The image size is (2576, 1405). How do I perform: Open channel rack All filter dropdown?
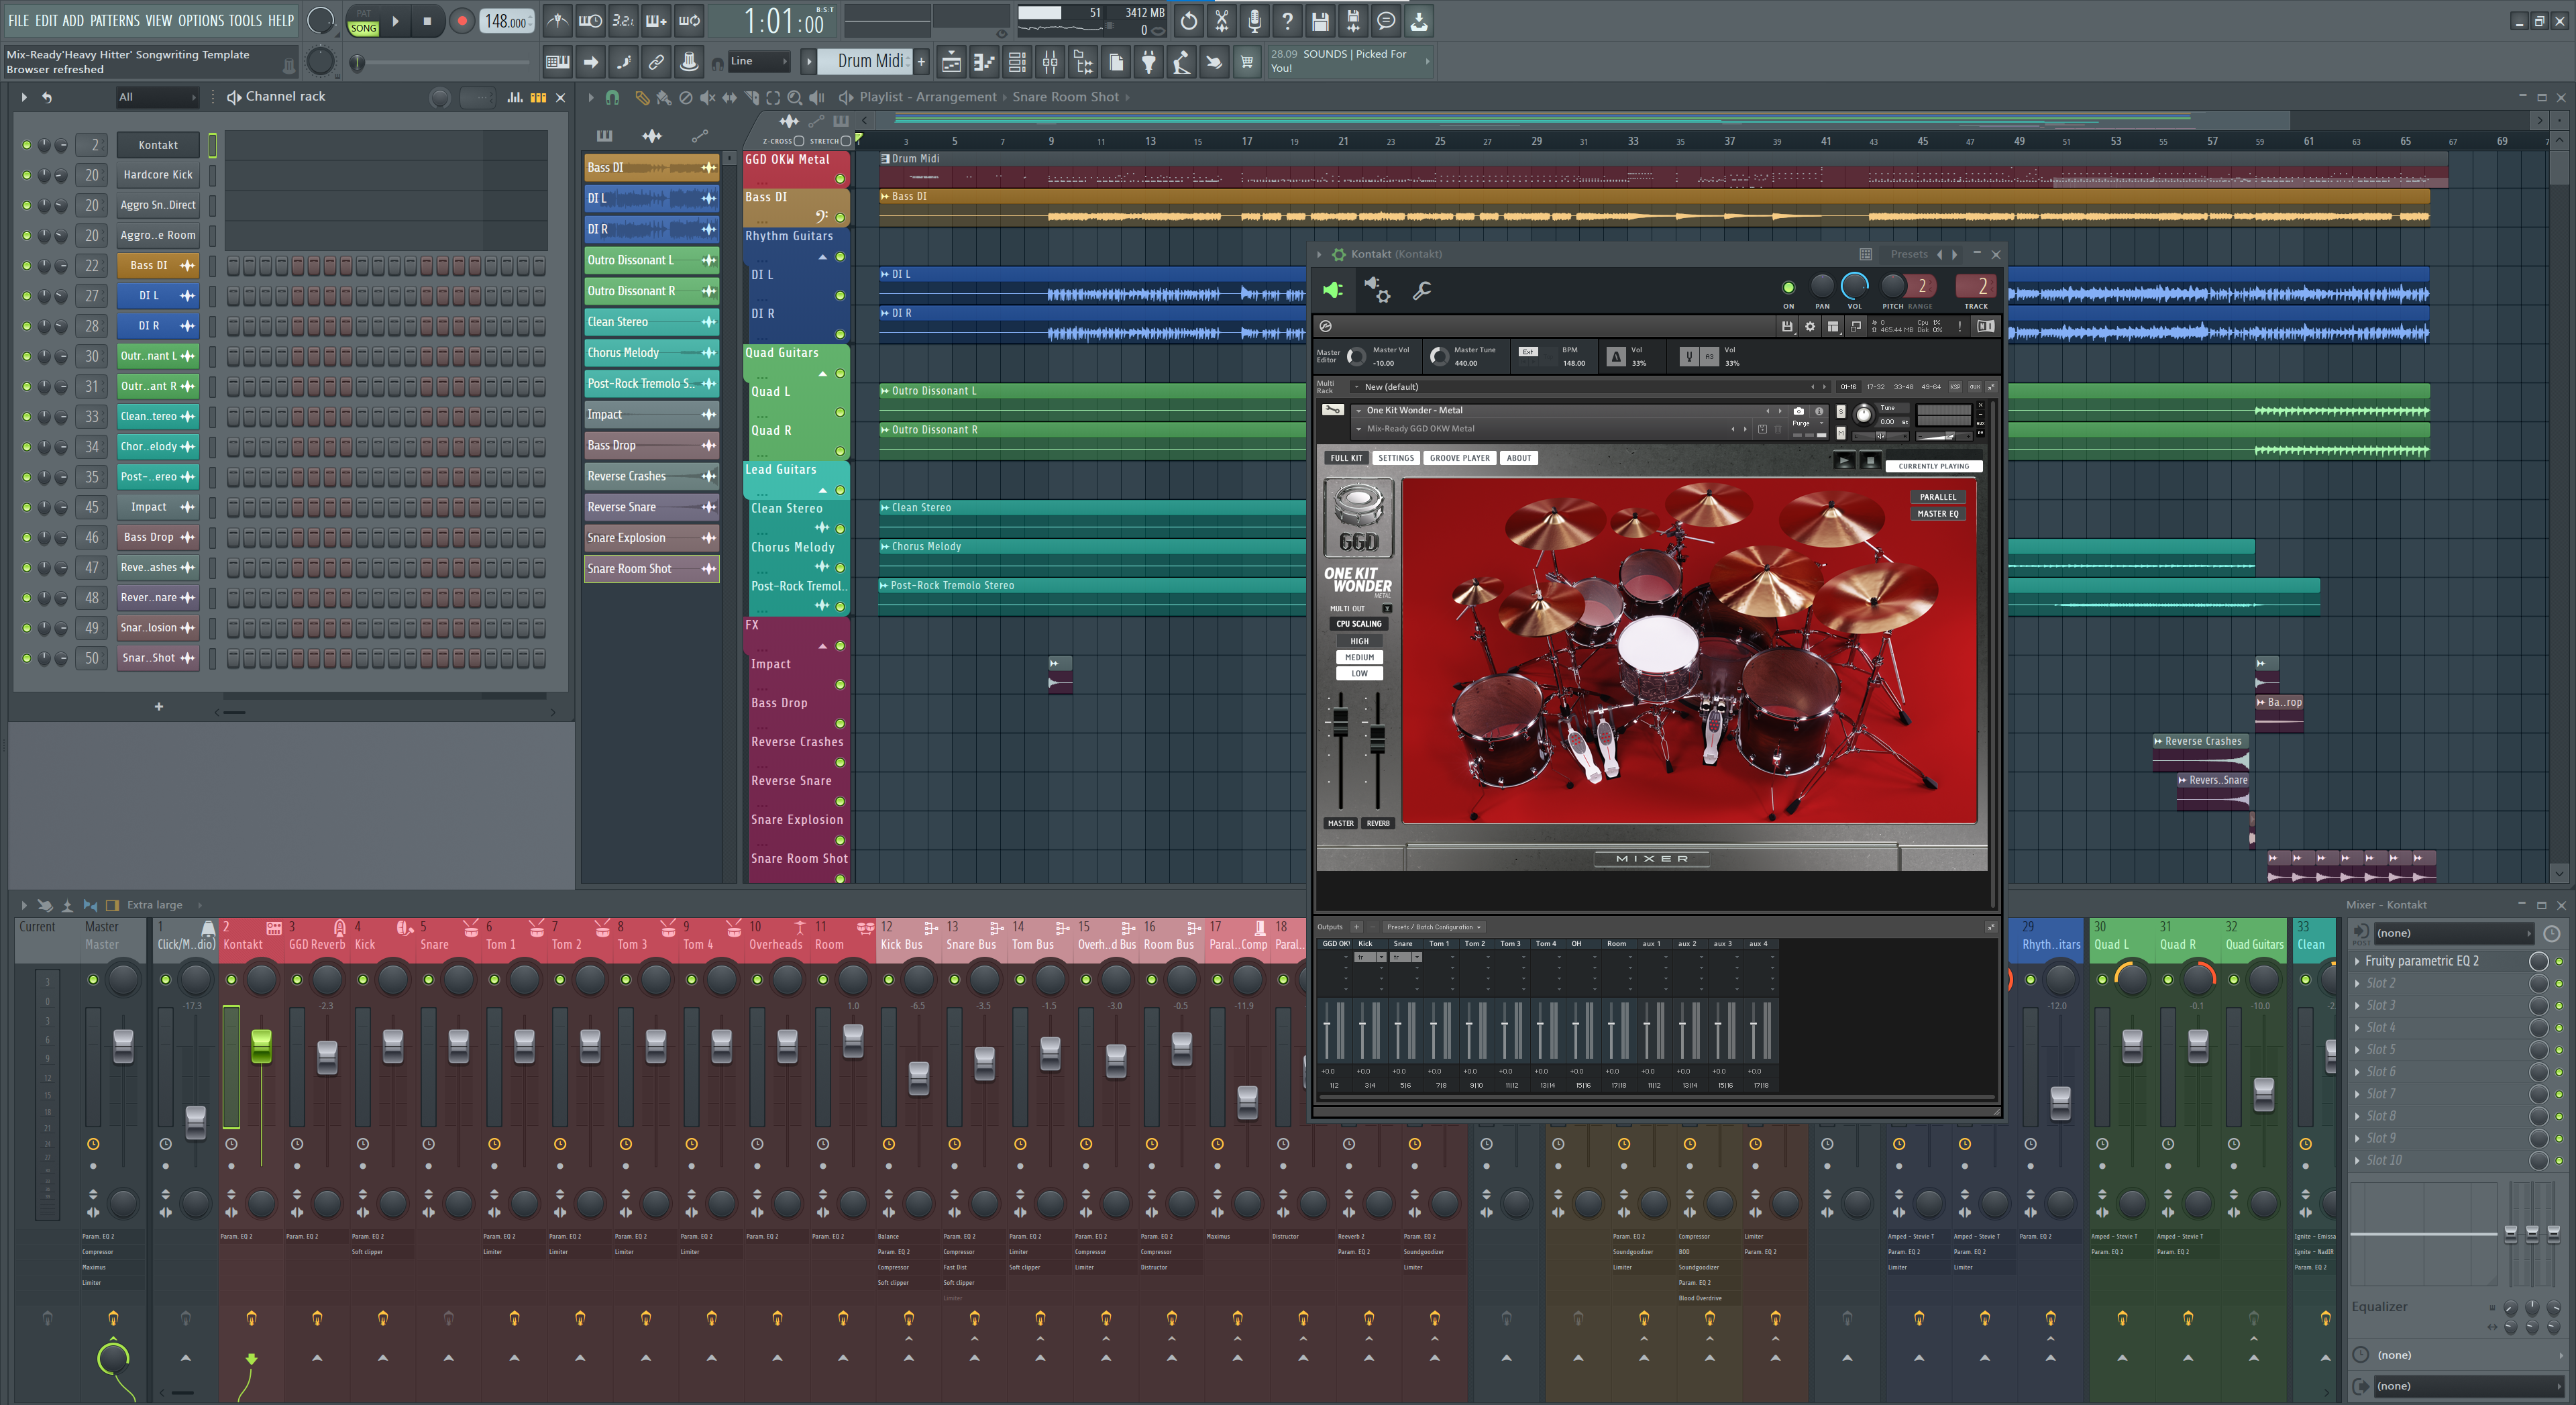tap(157, 97)
